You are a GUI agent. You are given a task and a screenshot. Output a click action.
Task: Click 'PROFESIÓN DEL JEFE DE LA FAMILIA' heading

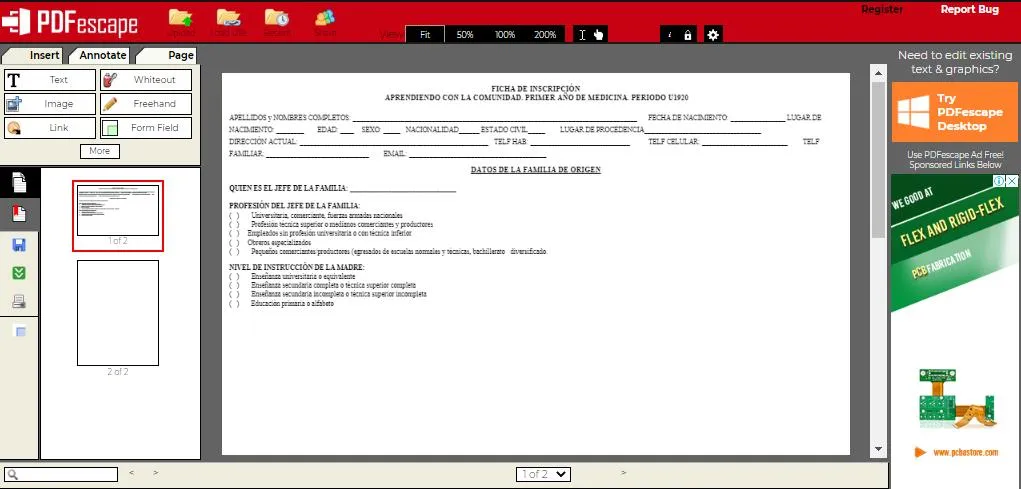point(294,206)
